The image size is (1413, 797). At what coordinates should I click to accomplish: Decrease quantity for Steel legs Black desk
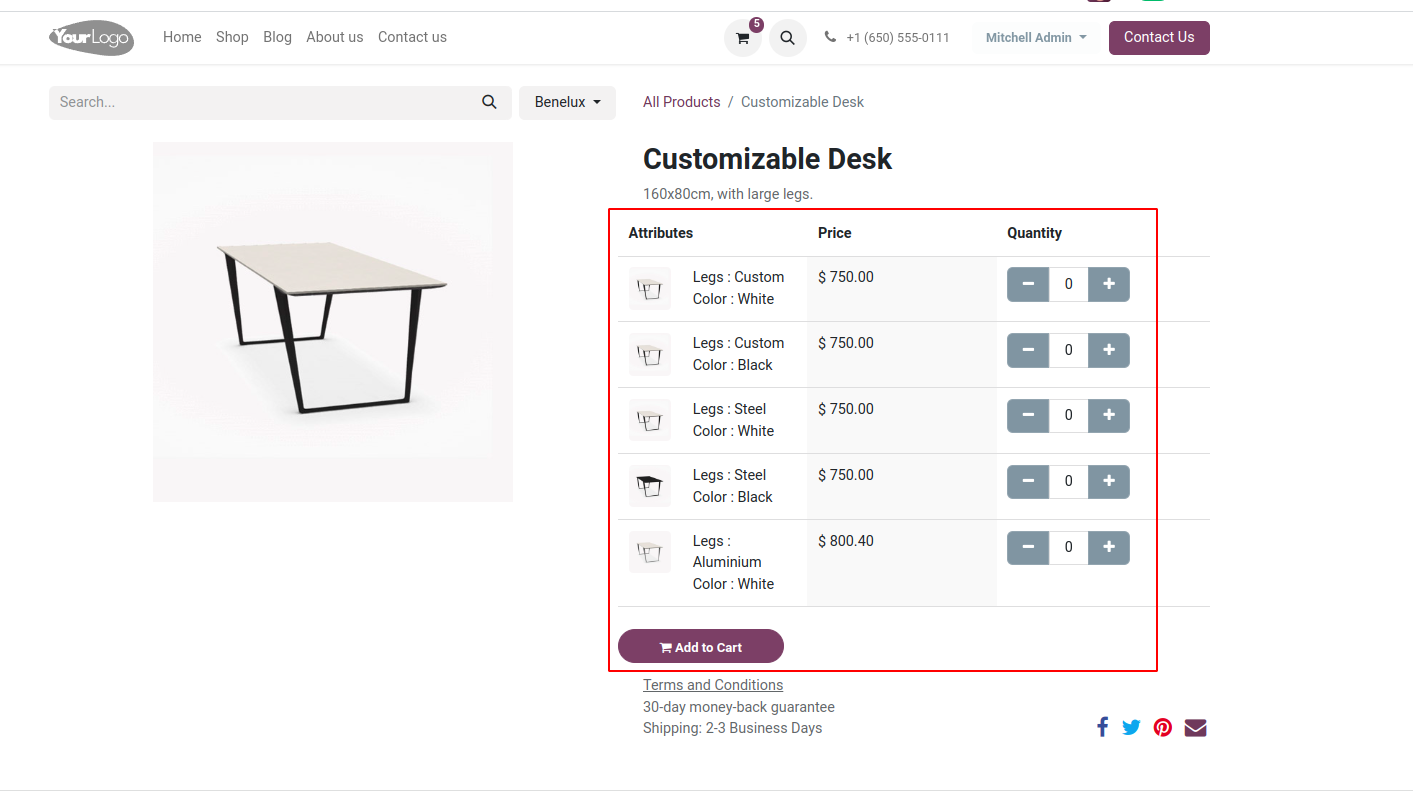point(1028,482)
